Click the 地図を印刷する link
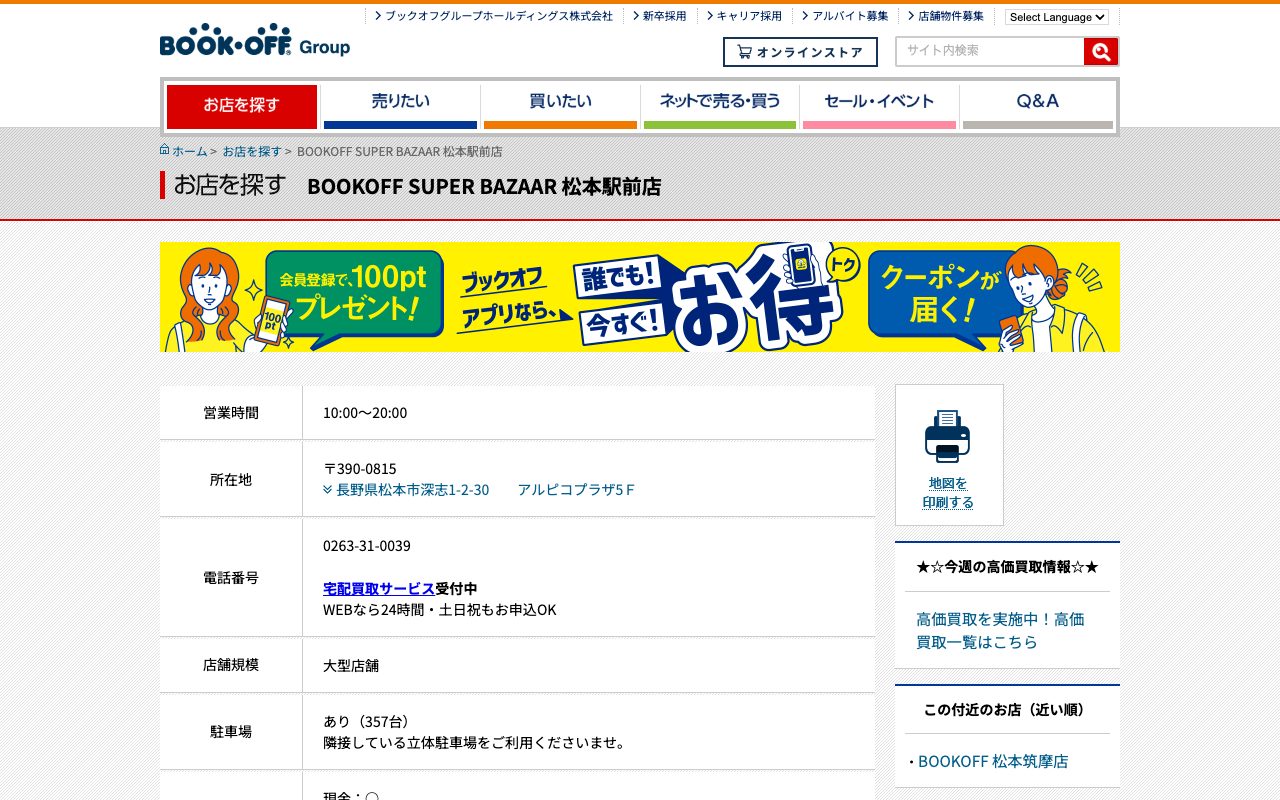This screenshot has height=800, width=1280. [x=948, y=493]
